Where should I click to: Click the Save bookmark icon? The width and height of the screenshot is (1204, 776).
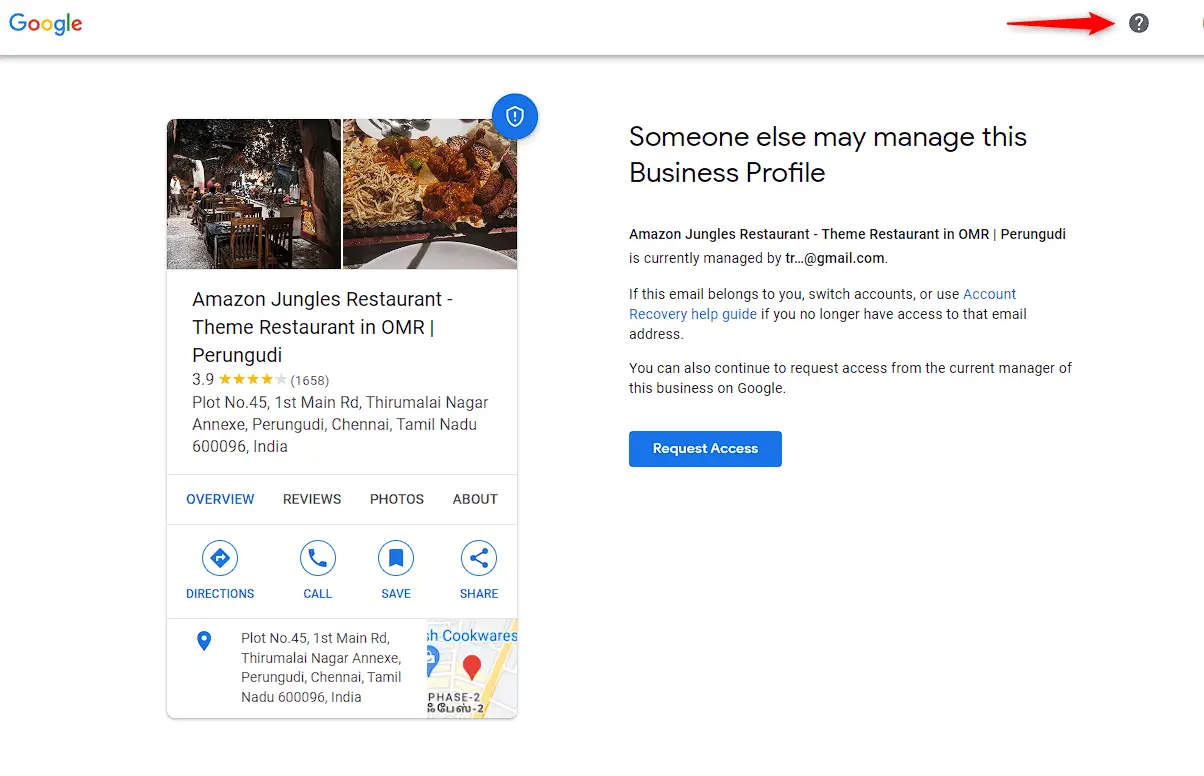pos(395,558)
